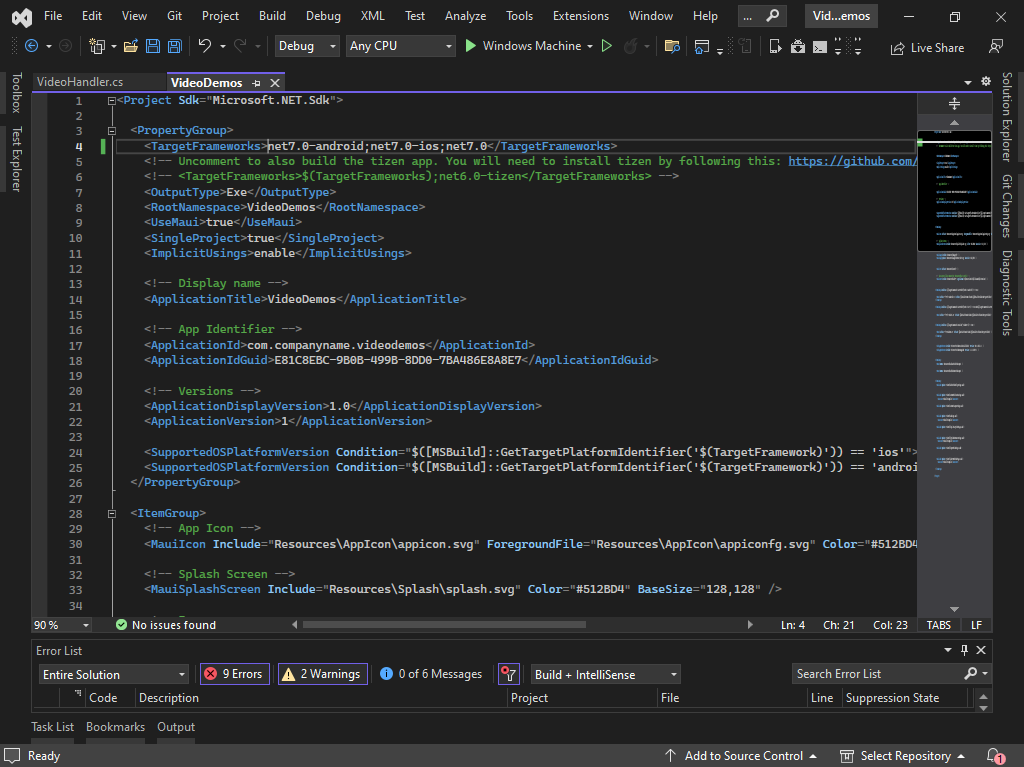Click the Undo arrow icon

pos(205,46)
